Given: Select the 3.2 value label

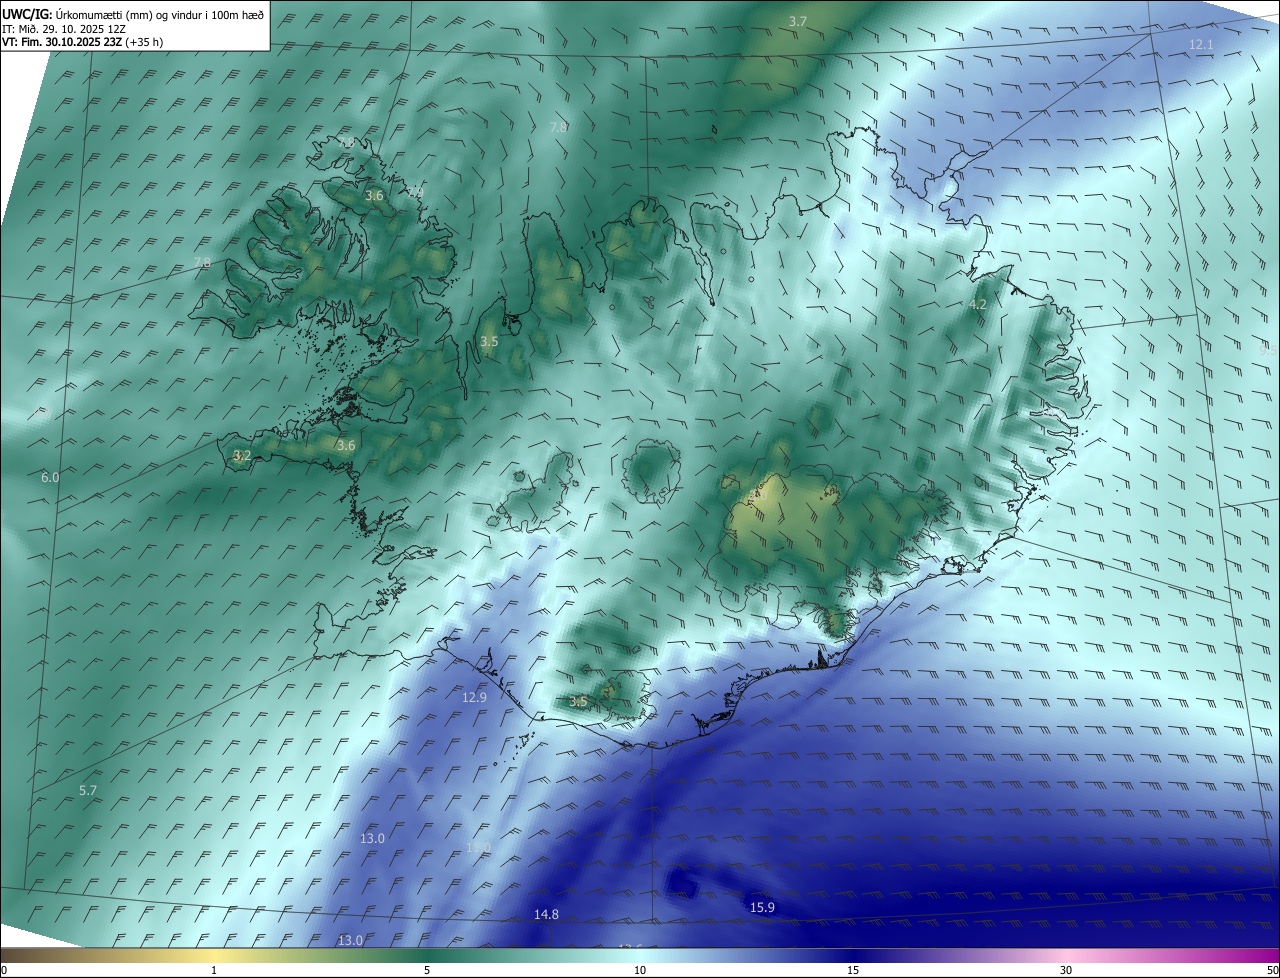Looking at the screenshot, I should pyautogui.click(x=242, y=455).
